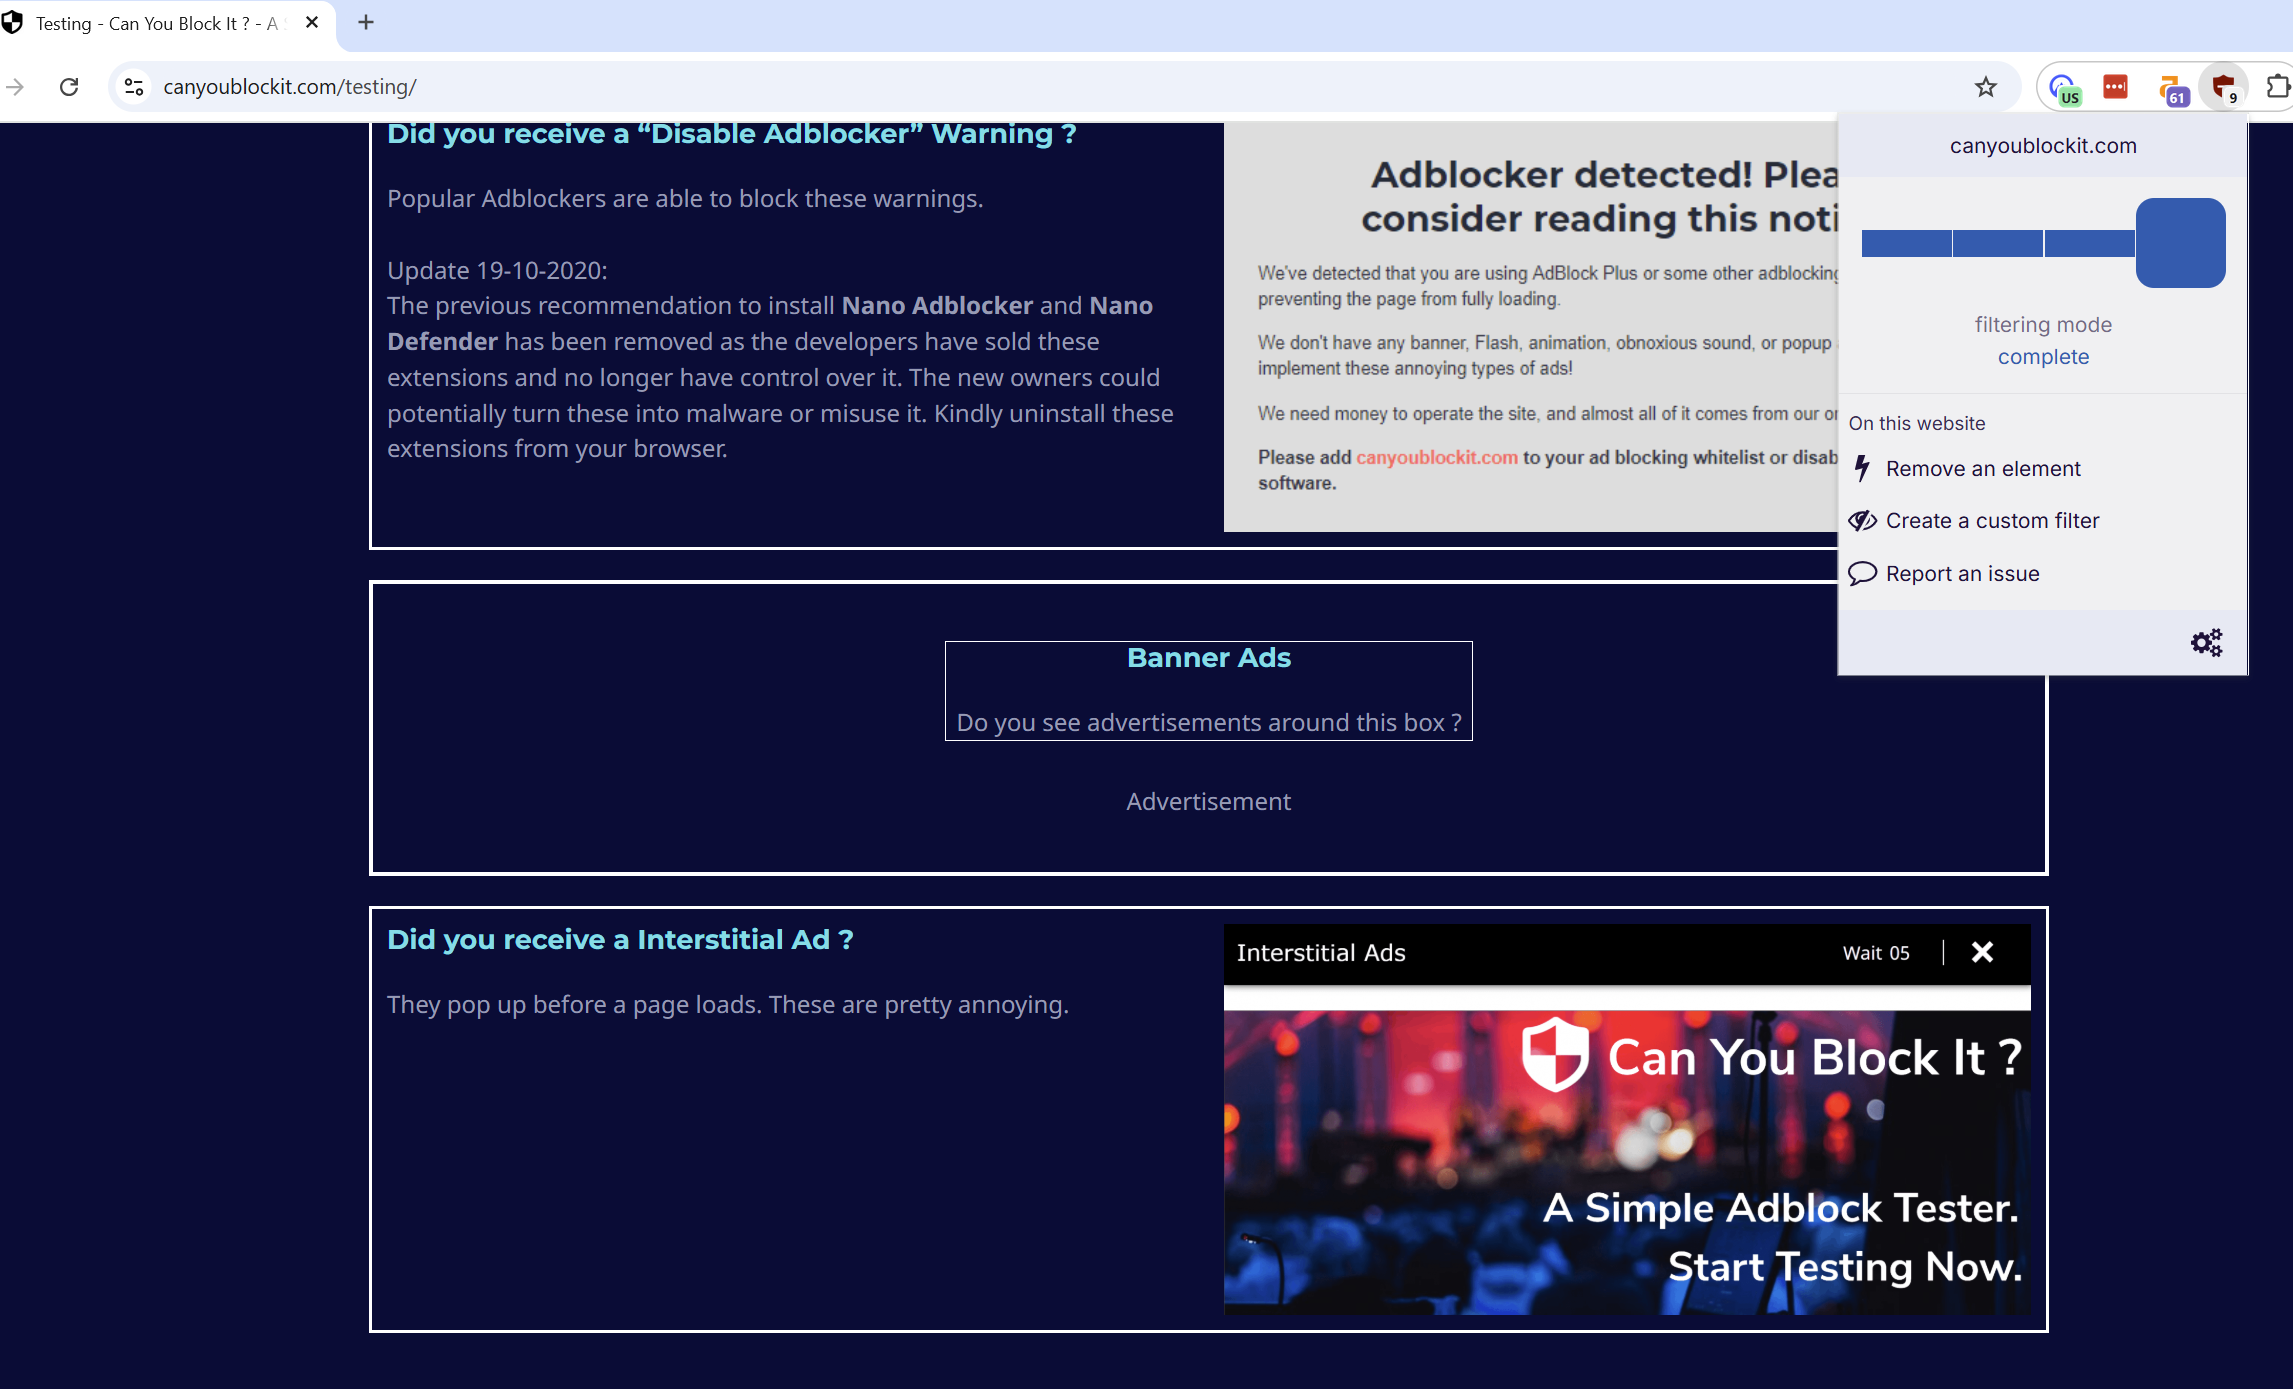The width and height of the screenshot is (2293, 1389).
Task: Open the complete filtering mode link
Action: (2043, 356)
